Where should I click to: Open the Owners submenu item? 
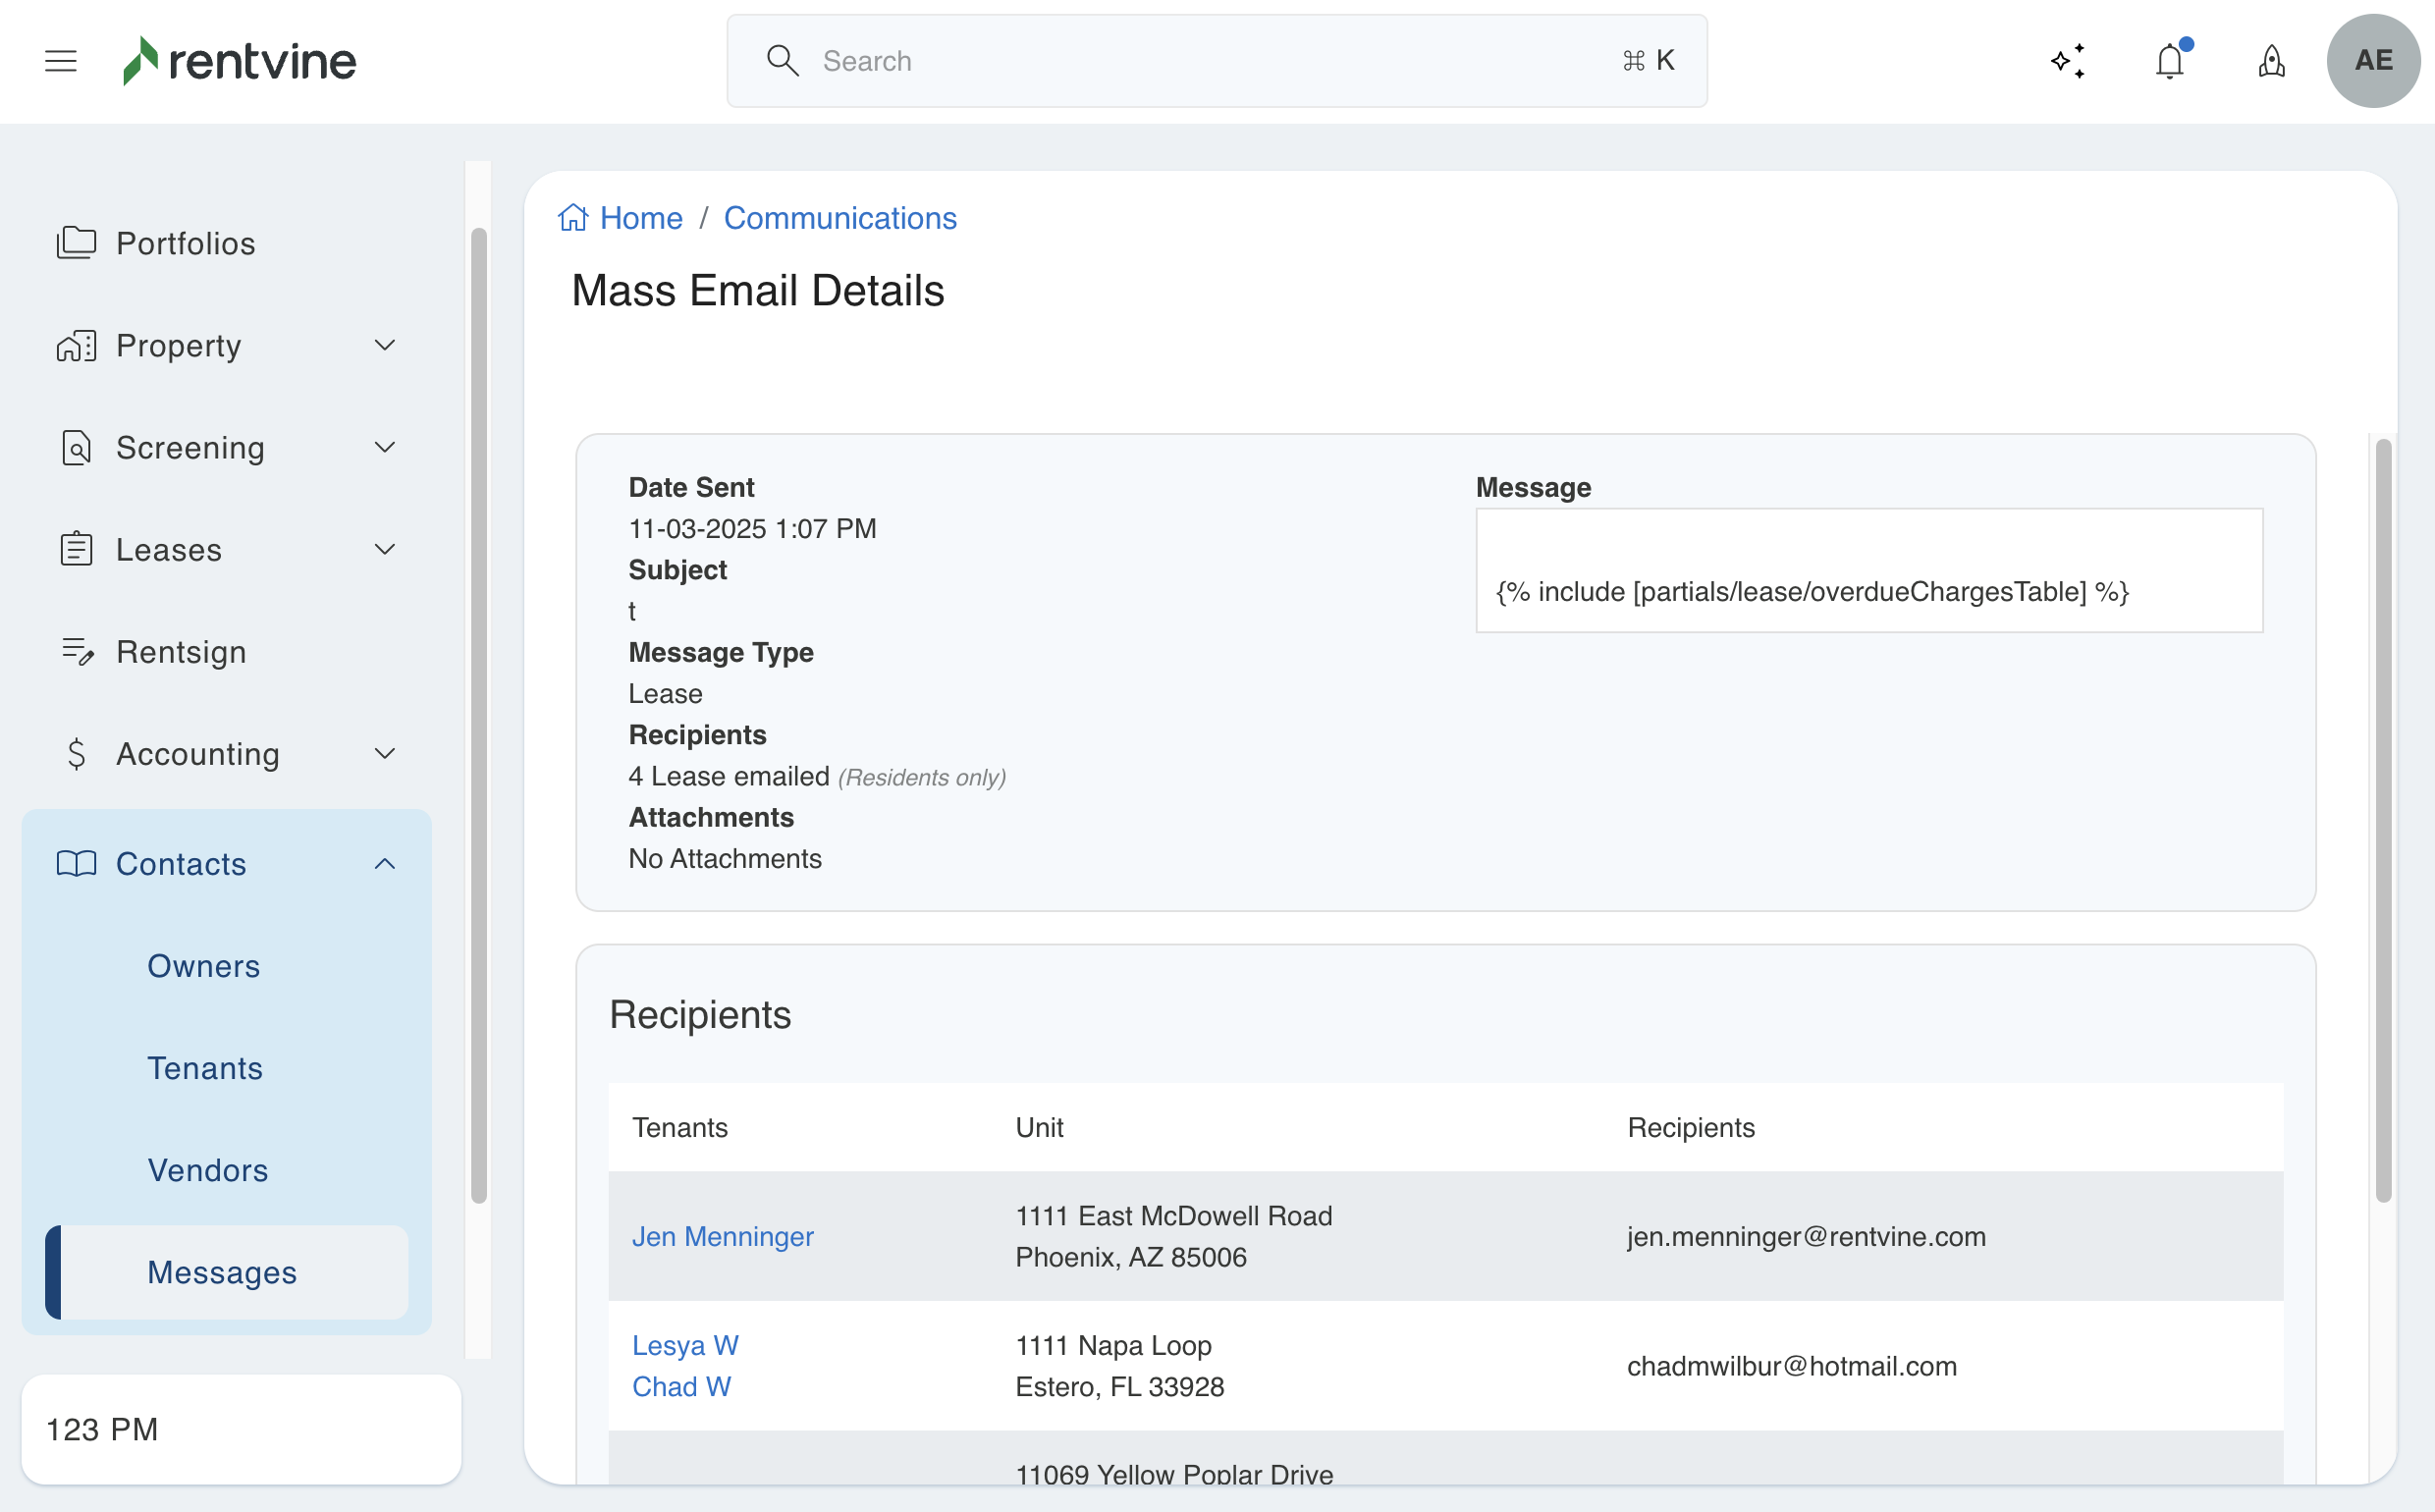click(x=203, y=966)
